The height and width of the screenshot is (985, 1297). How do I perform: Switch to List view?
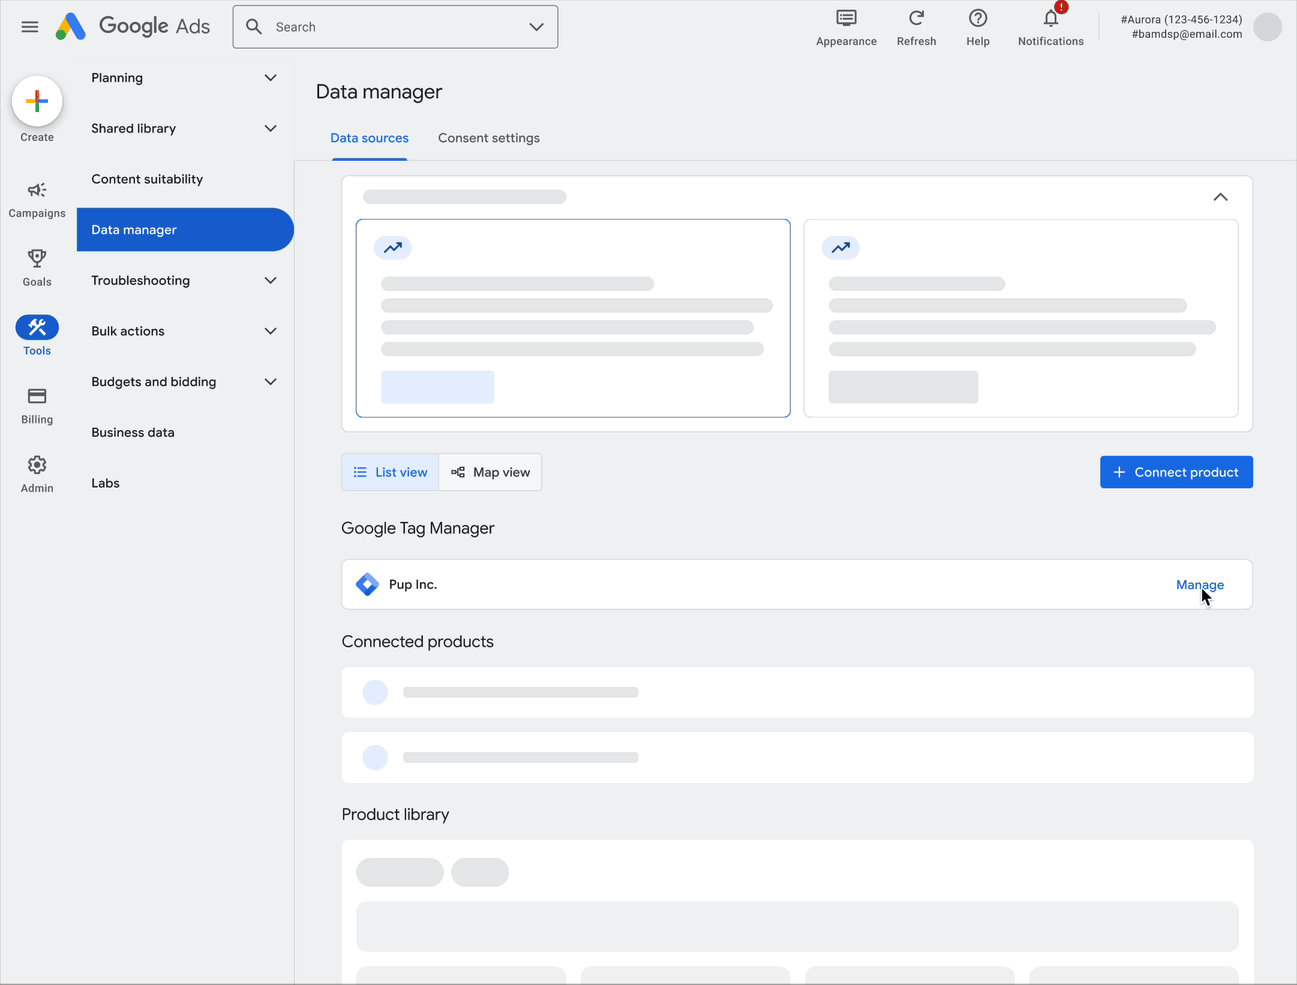pyautogui.click(x=390, y=472)
